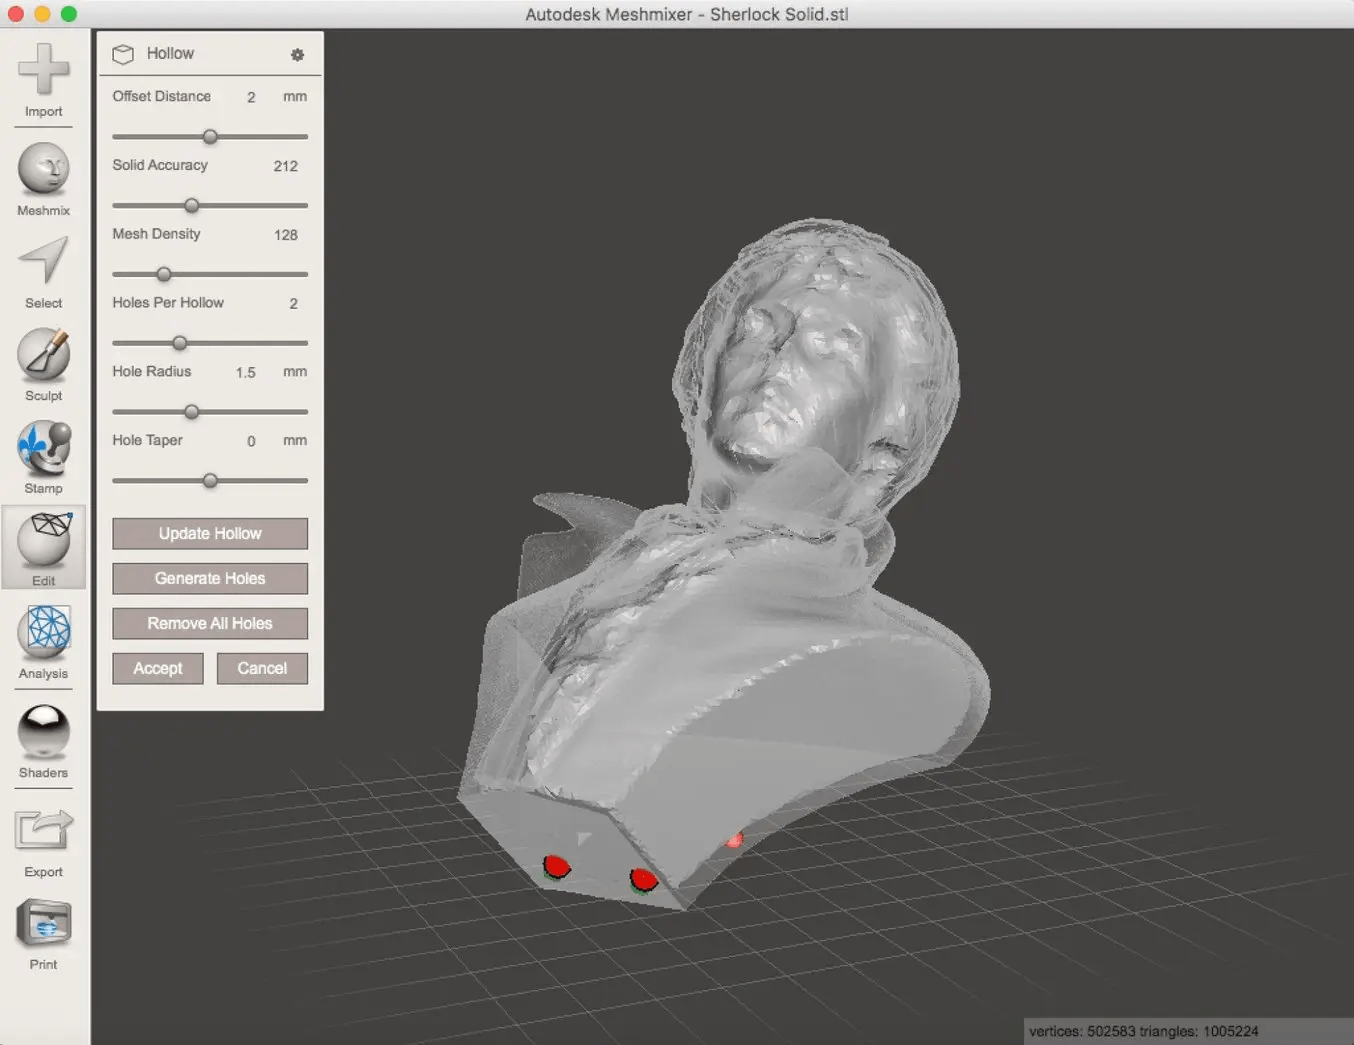Open the Meshmix panel

[43, 172]
